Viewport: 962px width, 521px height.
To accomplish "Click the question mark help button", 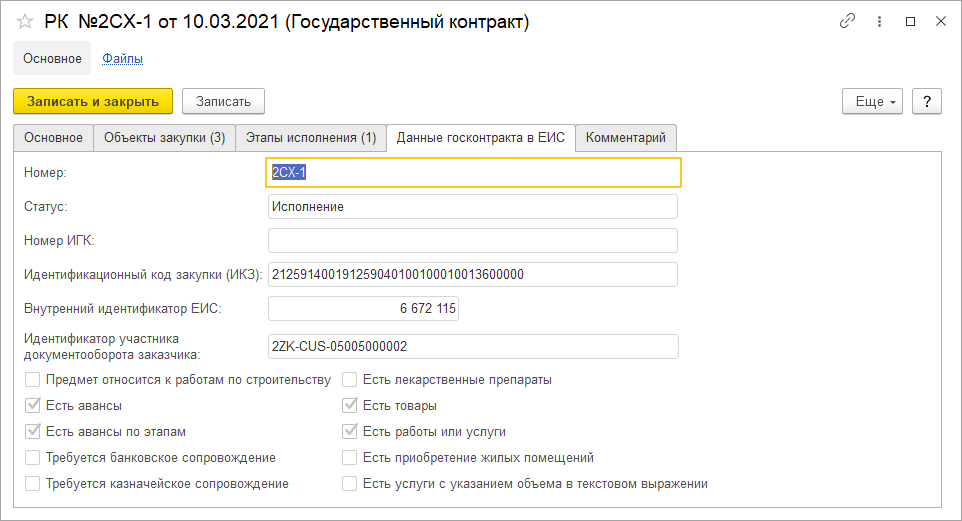I will pos(927,101).
